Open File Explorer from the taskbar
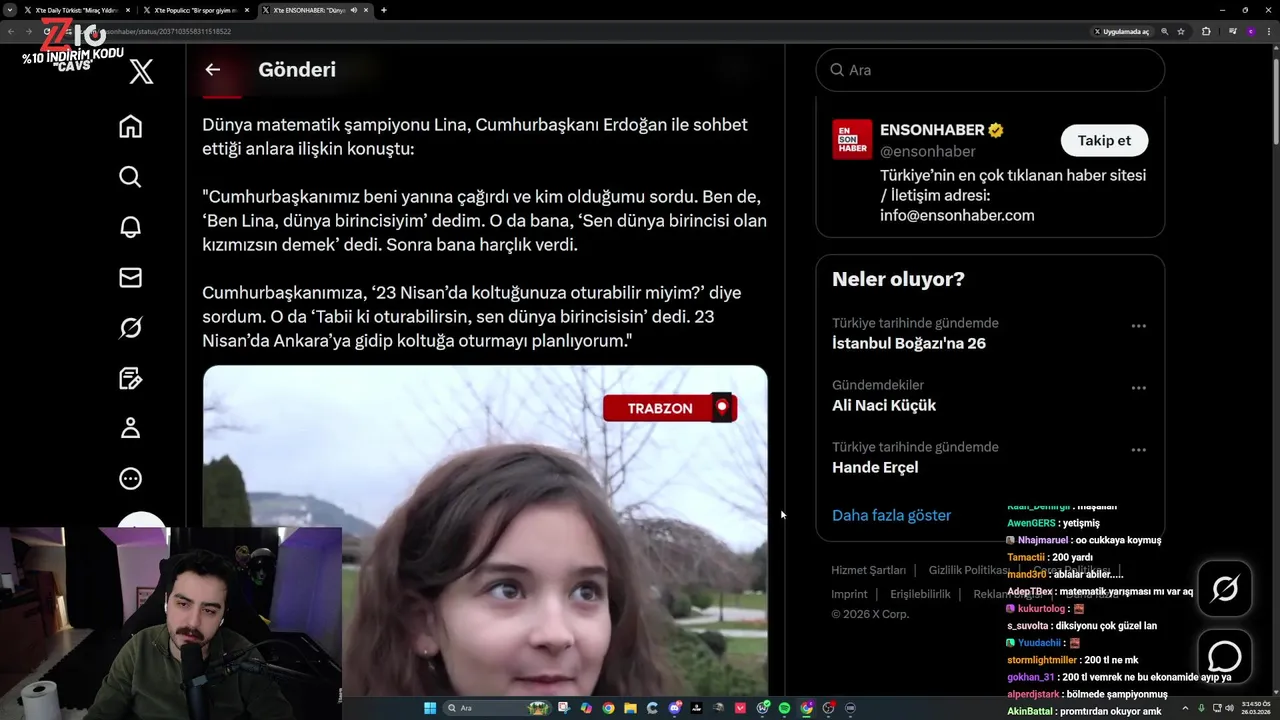 (630, 708)
